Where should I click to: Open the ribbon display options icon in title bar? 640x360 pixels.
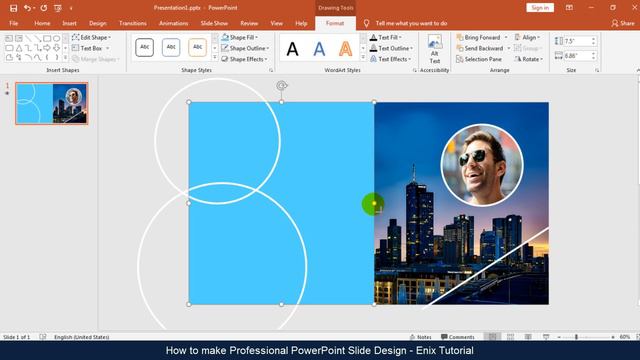pyautogui.click(x=569, y=8)
